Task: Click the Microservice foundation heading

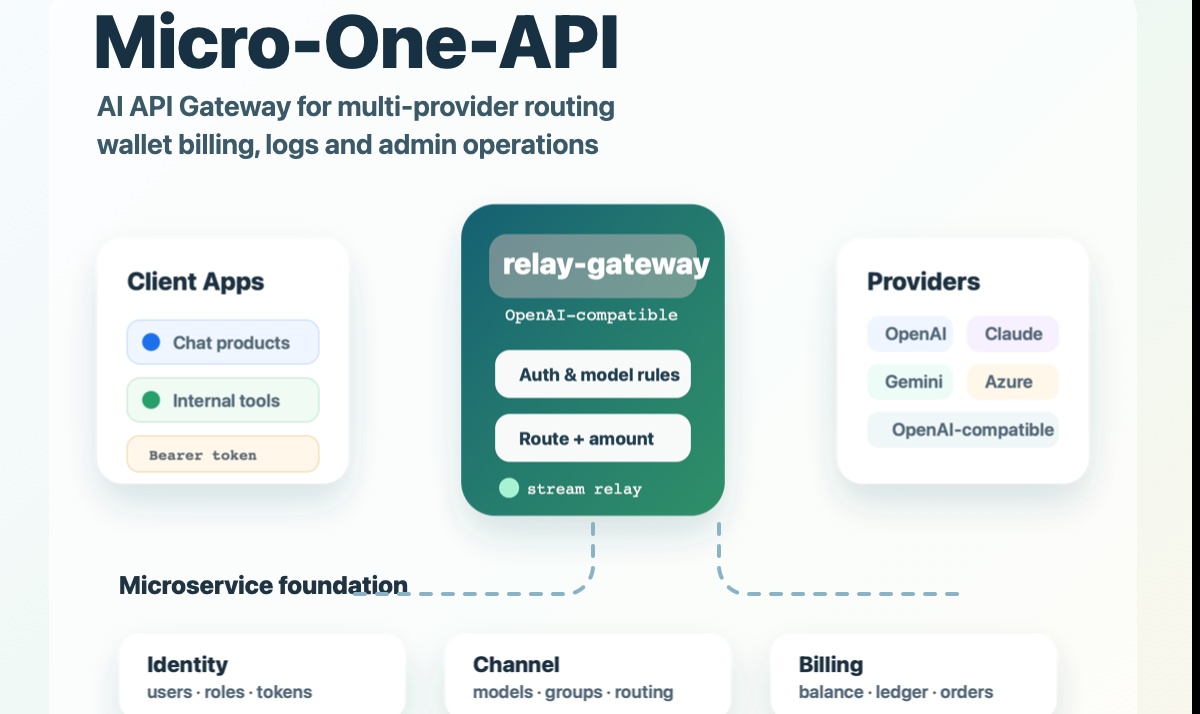Action: (263, 585)
